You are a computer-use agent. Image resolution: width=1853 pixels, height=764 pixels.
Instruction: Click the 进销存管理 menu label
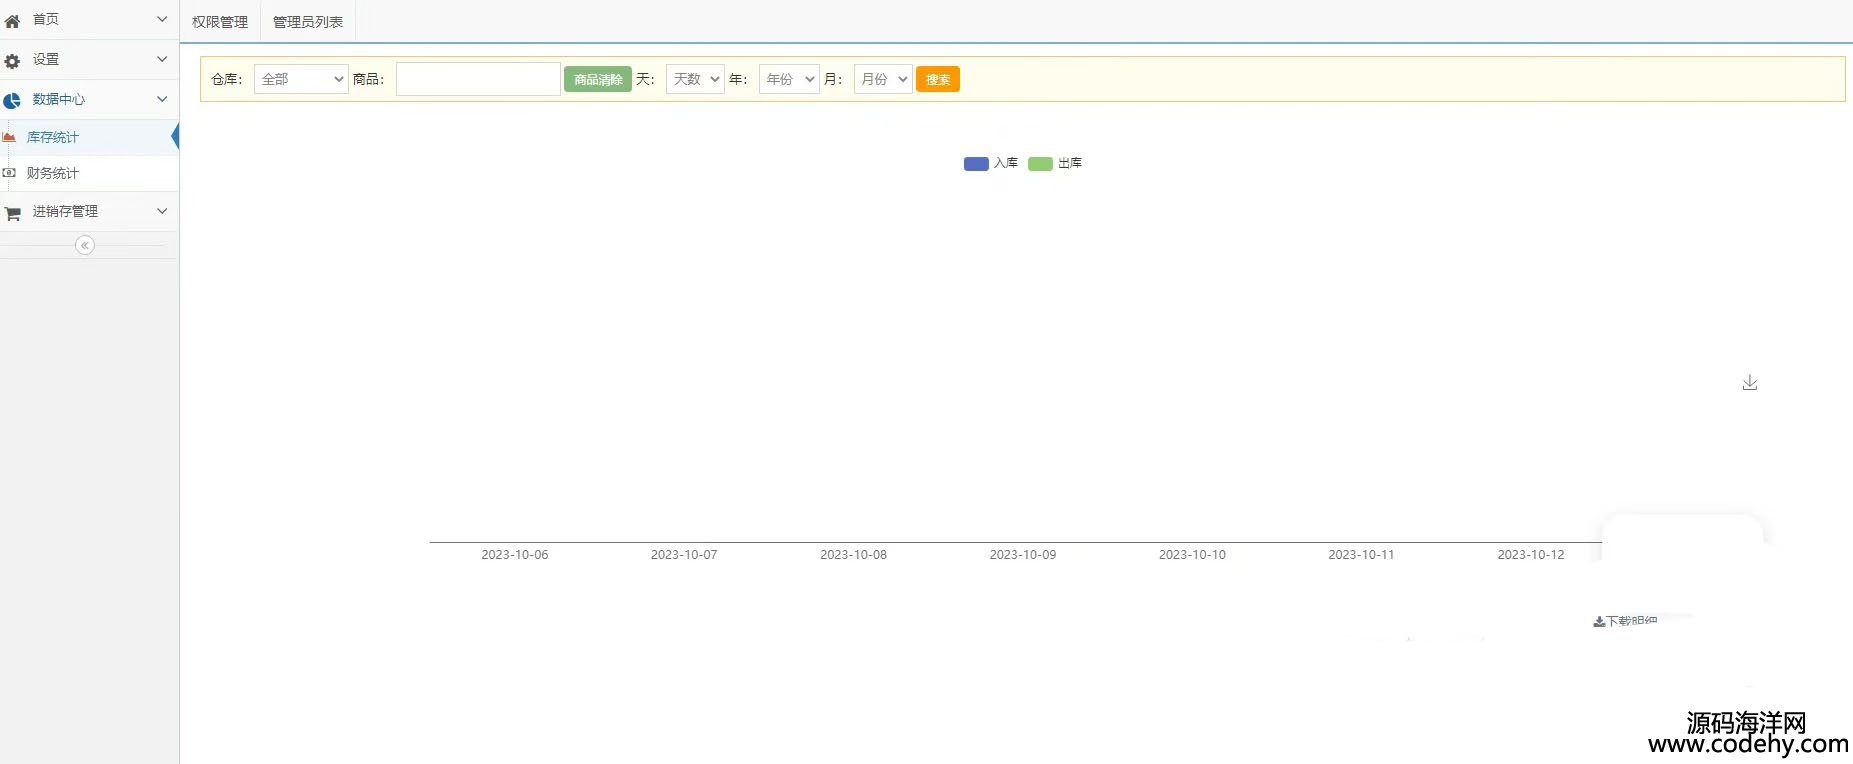pyautogui.click(x=65, y=211)
